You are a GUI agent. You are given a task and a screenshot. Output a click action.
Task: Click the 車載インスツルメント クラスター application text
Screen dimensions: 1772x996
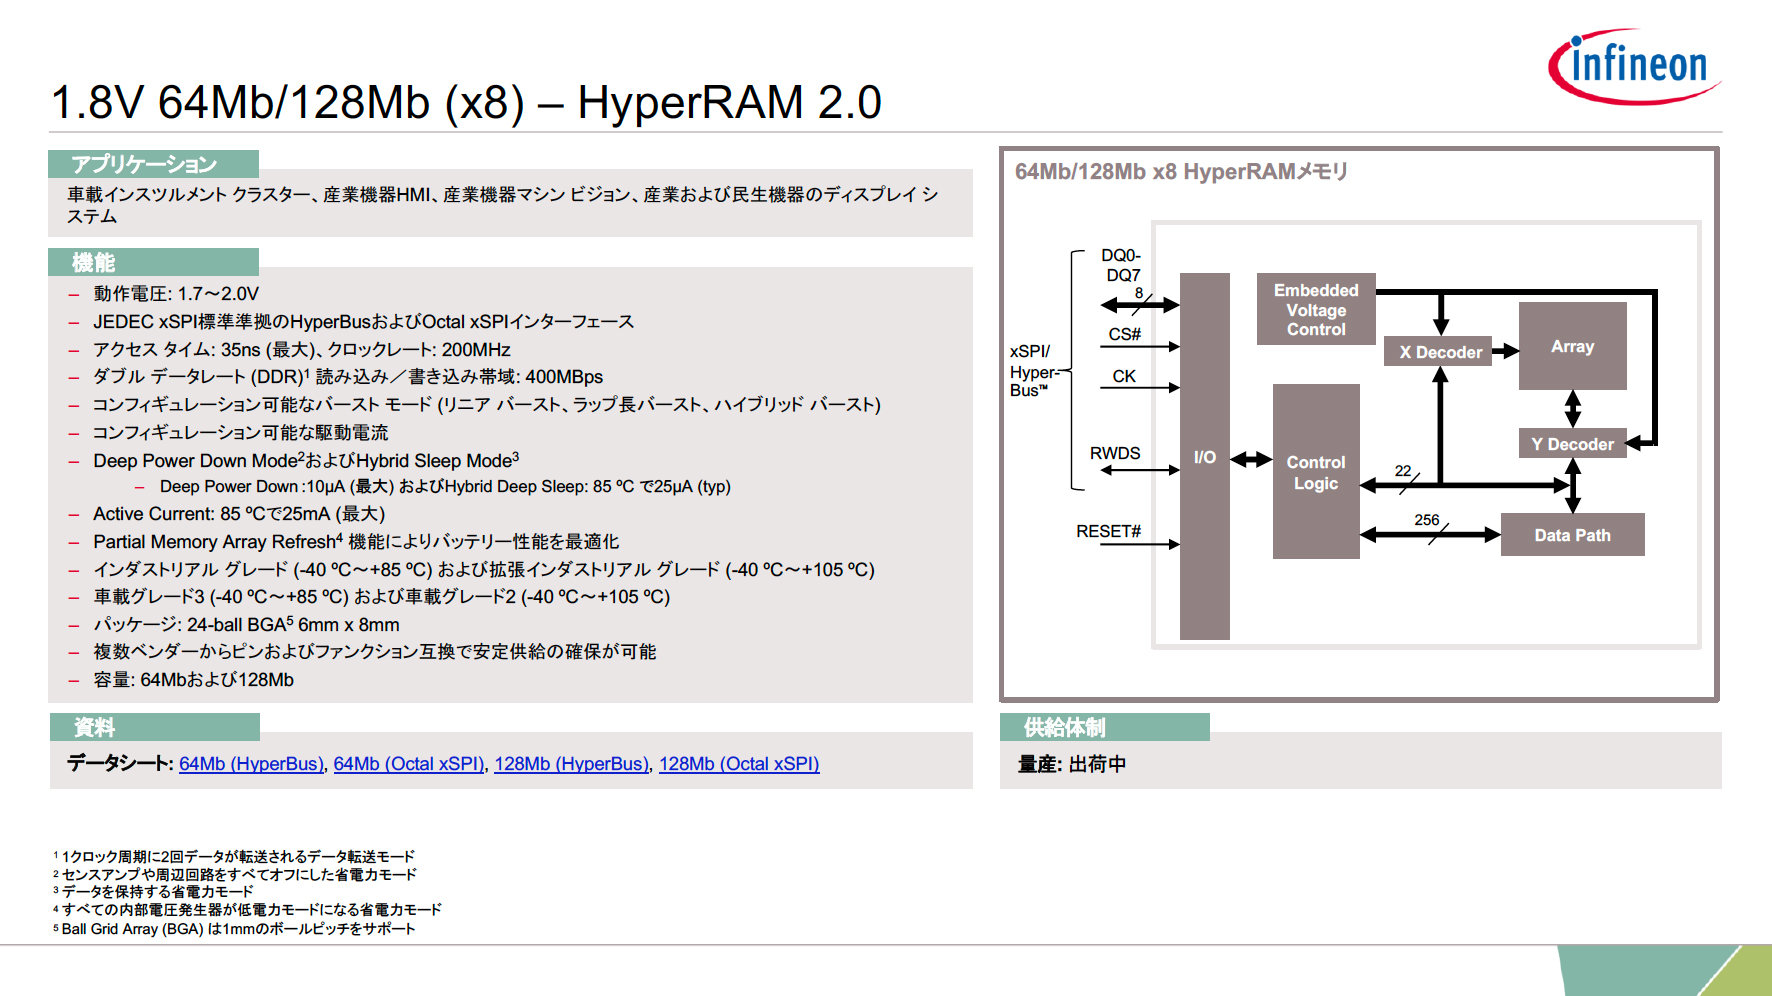pyautogui.click(x=503, y=205)
